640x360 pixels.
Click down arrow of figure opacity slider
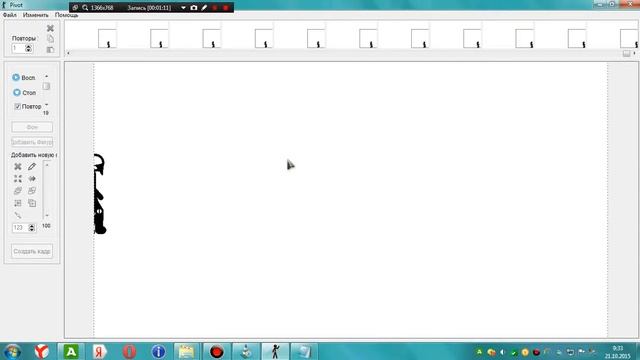coord(47,216)
